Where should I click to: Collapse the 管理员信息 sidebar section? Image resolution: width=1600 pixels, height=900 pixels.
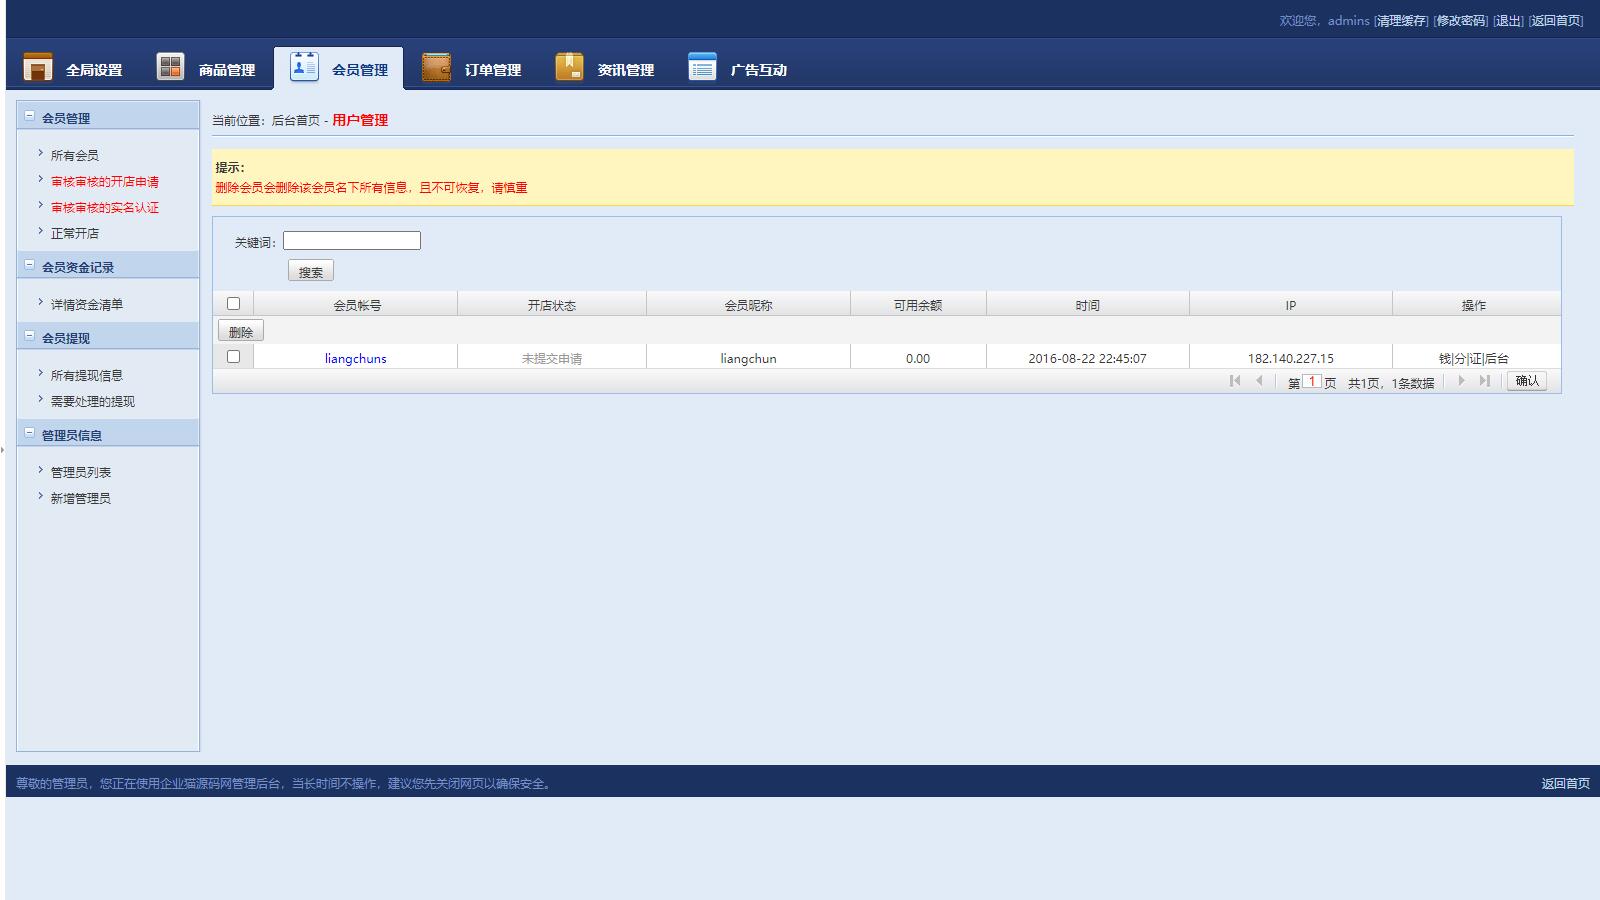[29, 433]
